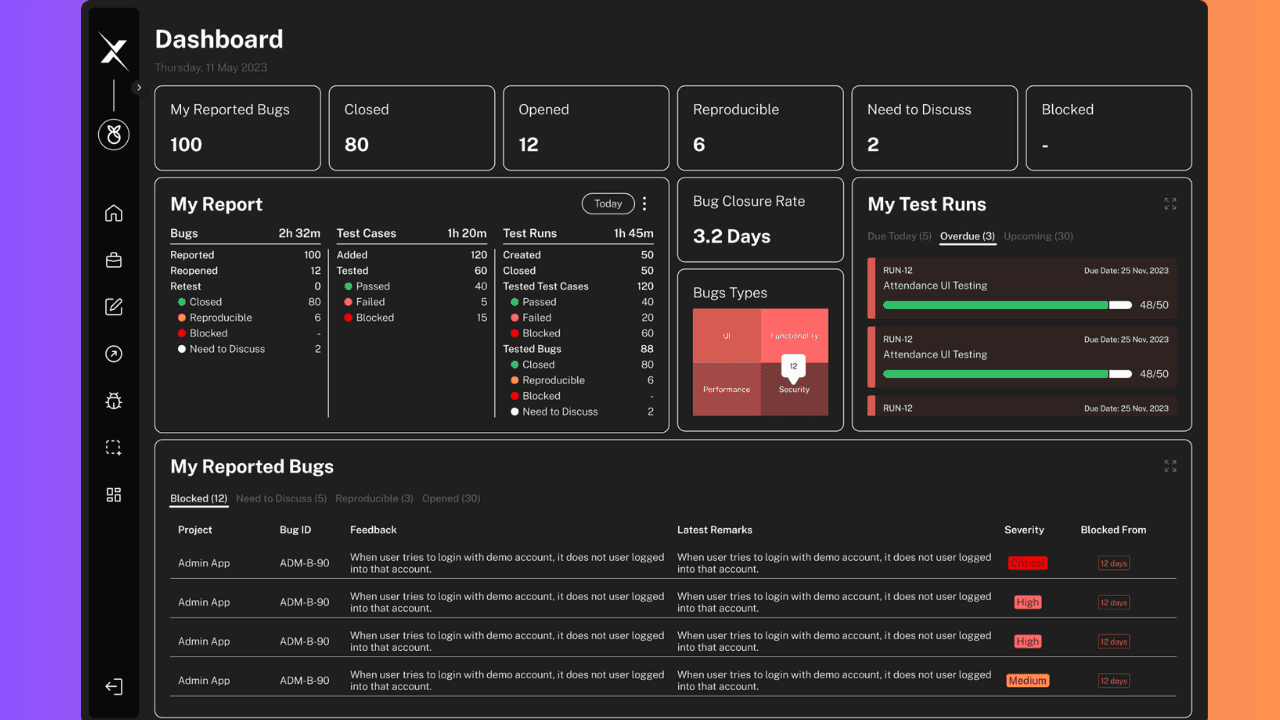This screenshot has width=1280, height=720.
Task: Click the Project column header
Action: coord(195,530)
